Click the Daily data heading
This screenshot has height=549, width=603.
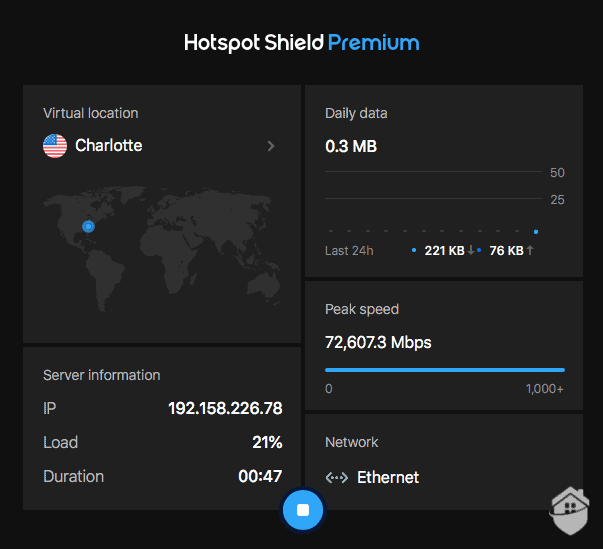(x=356, y=113)
